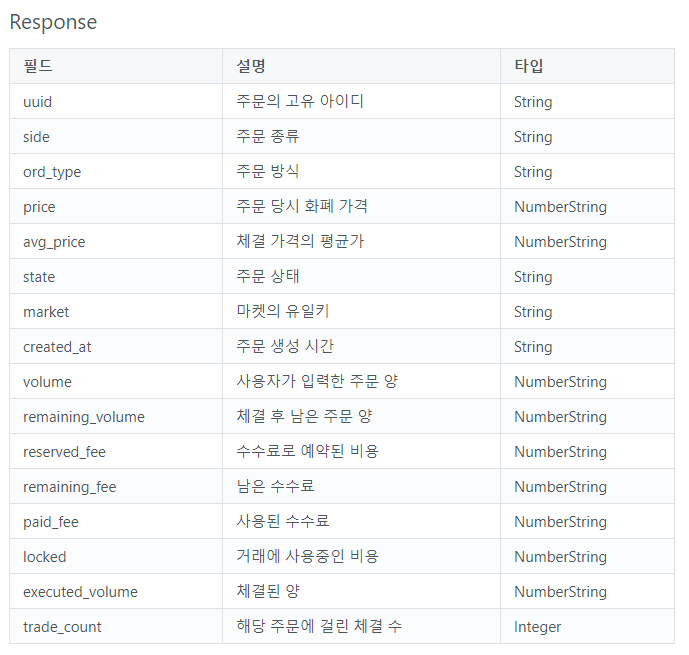Select description 해당 주문에 걸린 체결 수

(319, 626)
